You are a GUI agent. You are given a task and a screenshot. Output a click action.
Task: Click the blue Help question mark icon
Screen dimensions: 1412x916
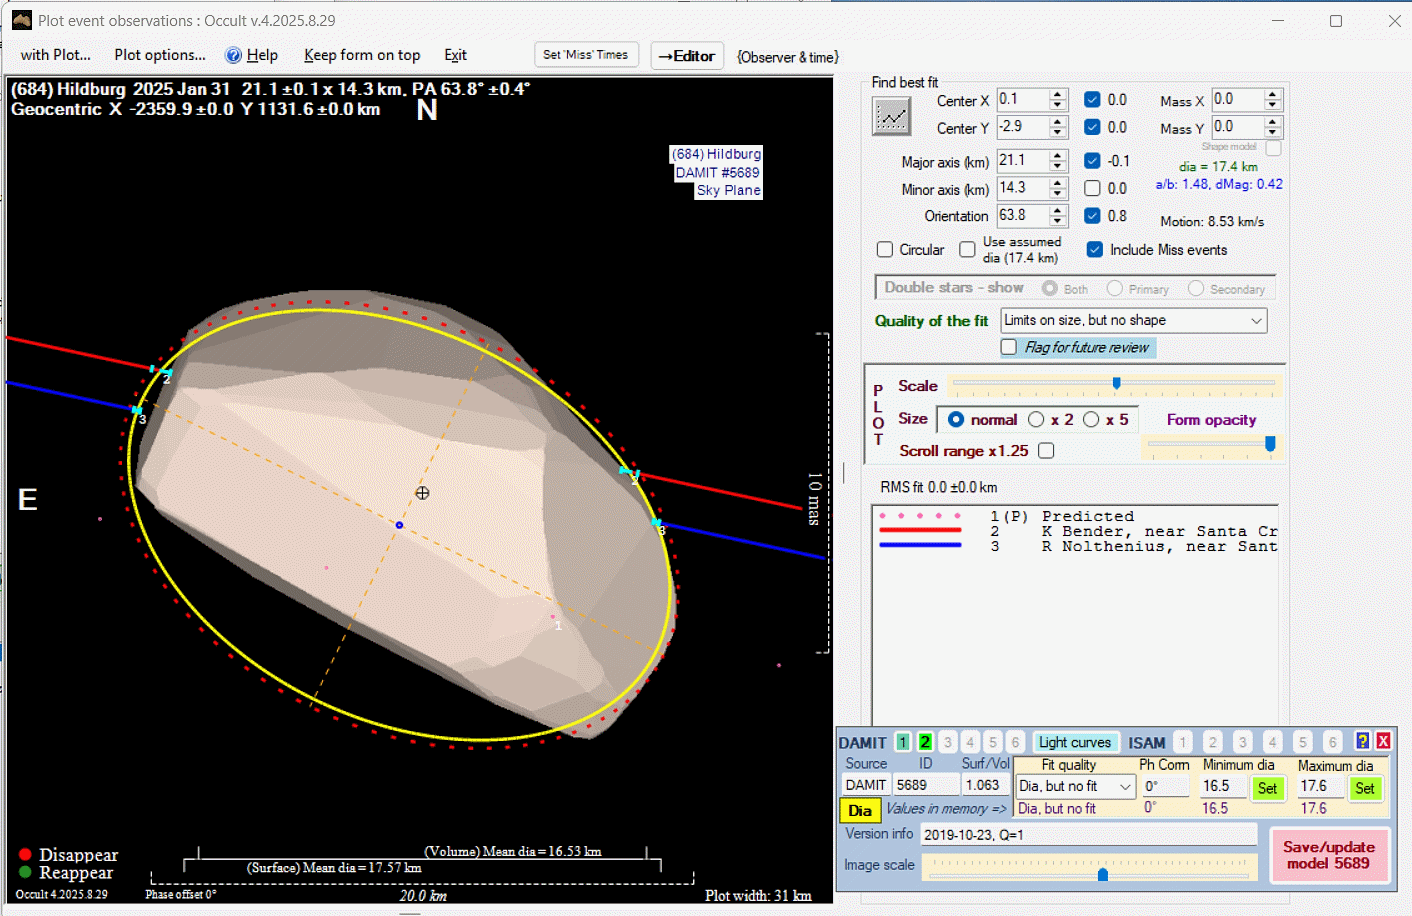pos(233,56)
